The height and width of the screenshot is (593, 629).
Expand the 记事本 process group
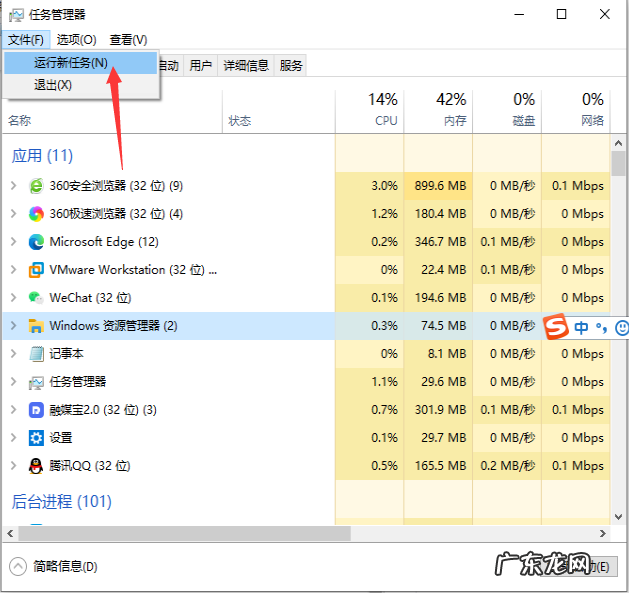(14, 353)
